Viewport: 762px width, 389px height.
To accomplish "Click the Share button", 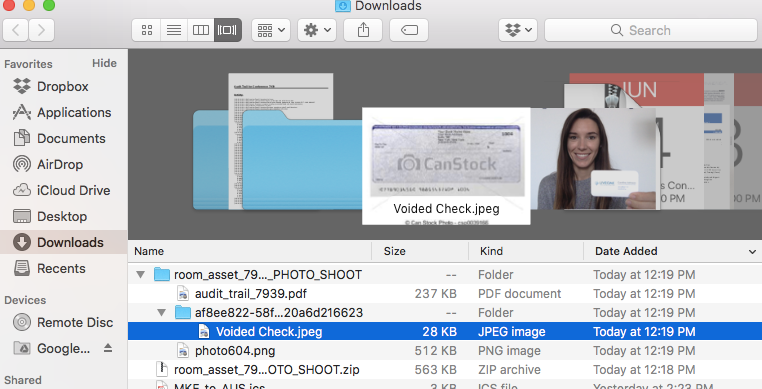I will tap(363, 30).
